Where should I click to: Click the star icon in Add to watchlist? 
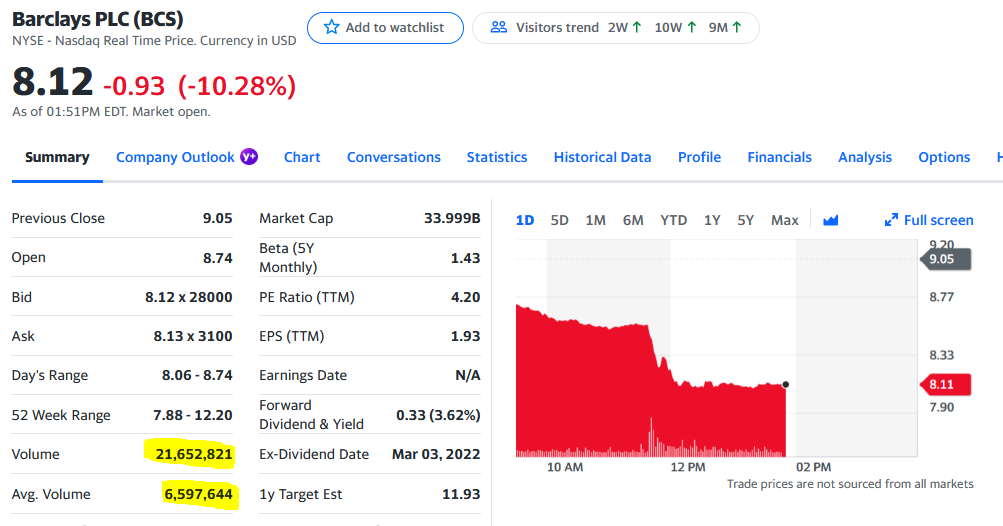coord(331,27)
